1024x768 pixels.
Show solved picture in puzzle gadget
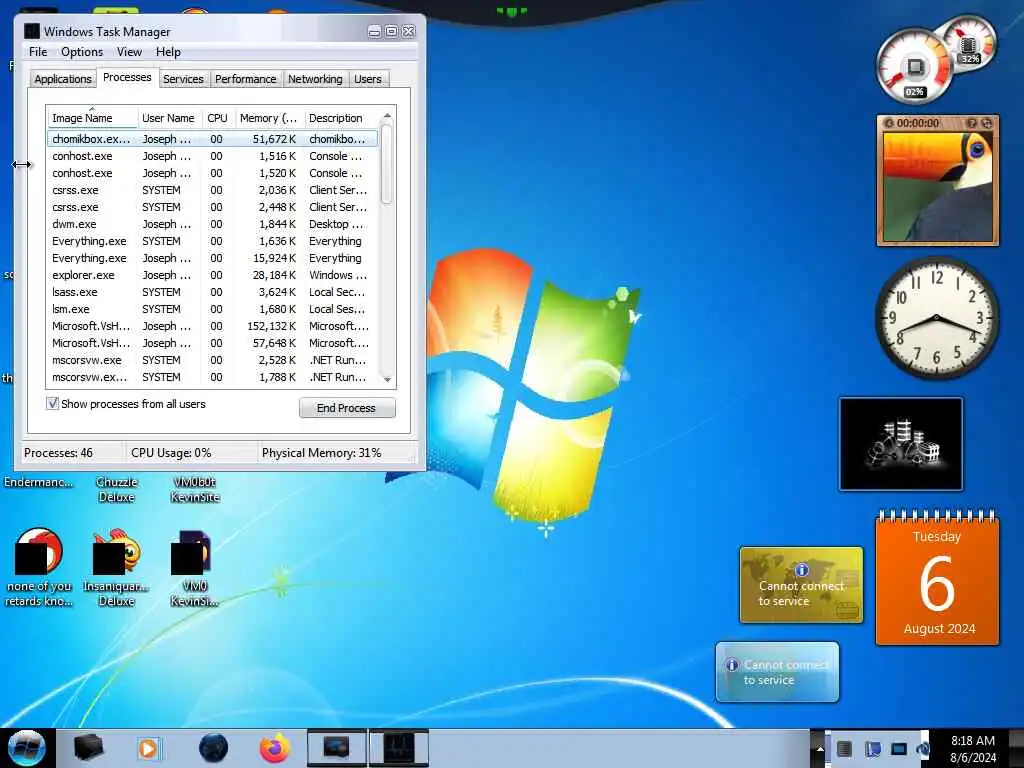click(x=972, y=123)
